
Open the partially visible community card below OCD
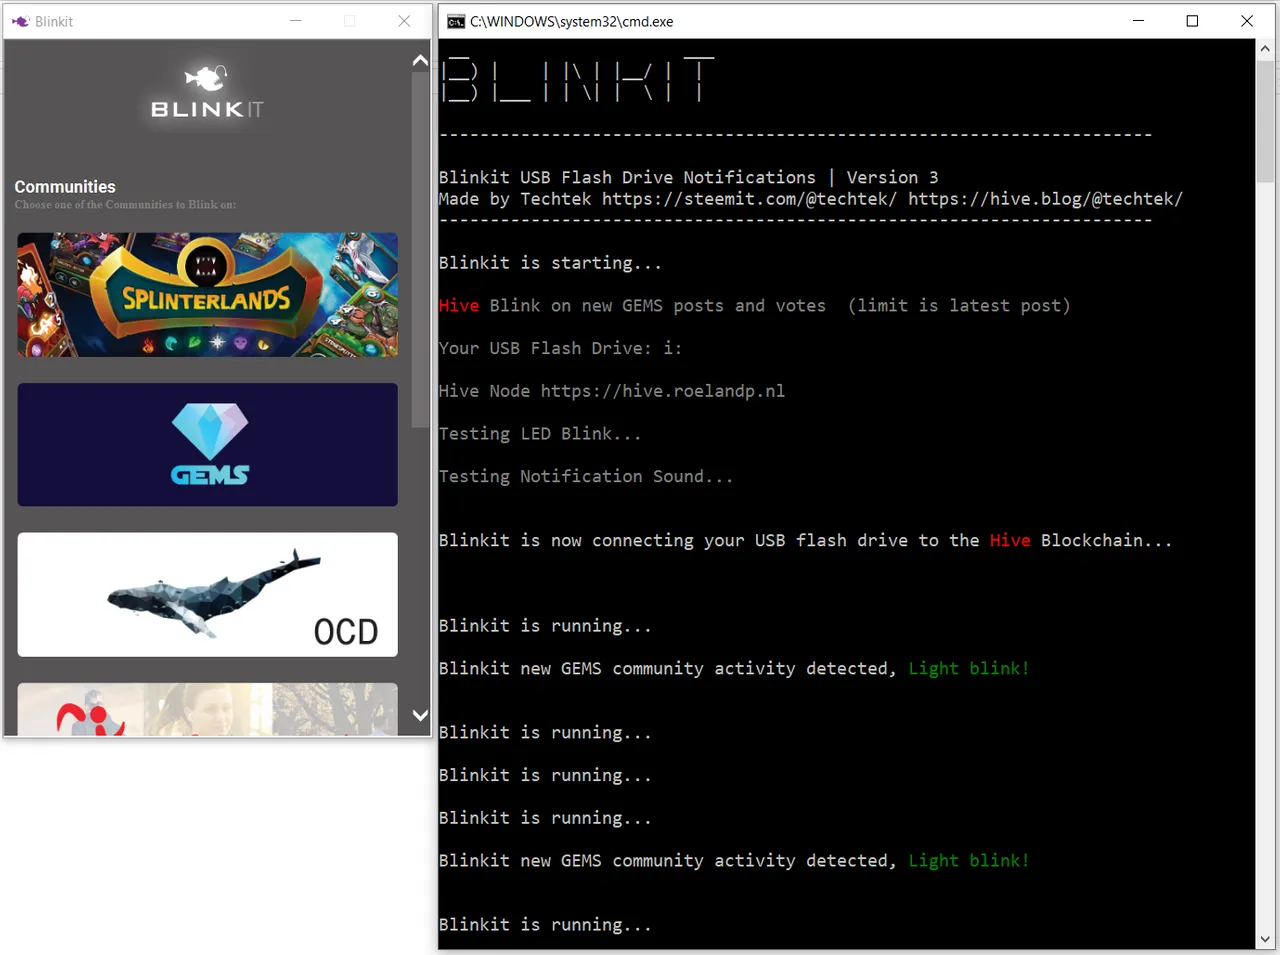207,709
